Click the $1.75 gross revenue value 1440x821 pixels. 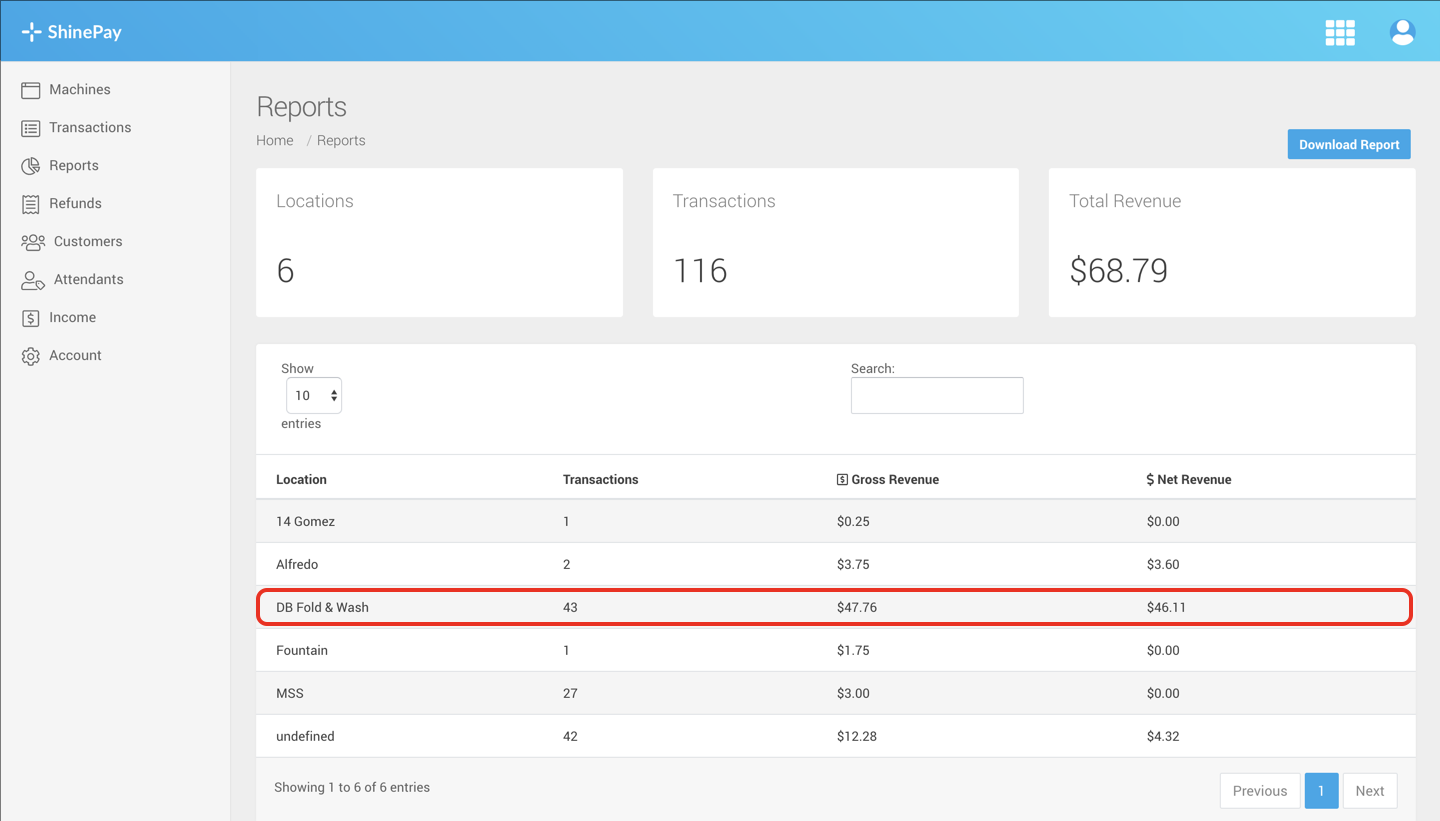click(x=853, y=650)
